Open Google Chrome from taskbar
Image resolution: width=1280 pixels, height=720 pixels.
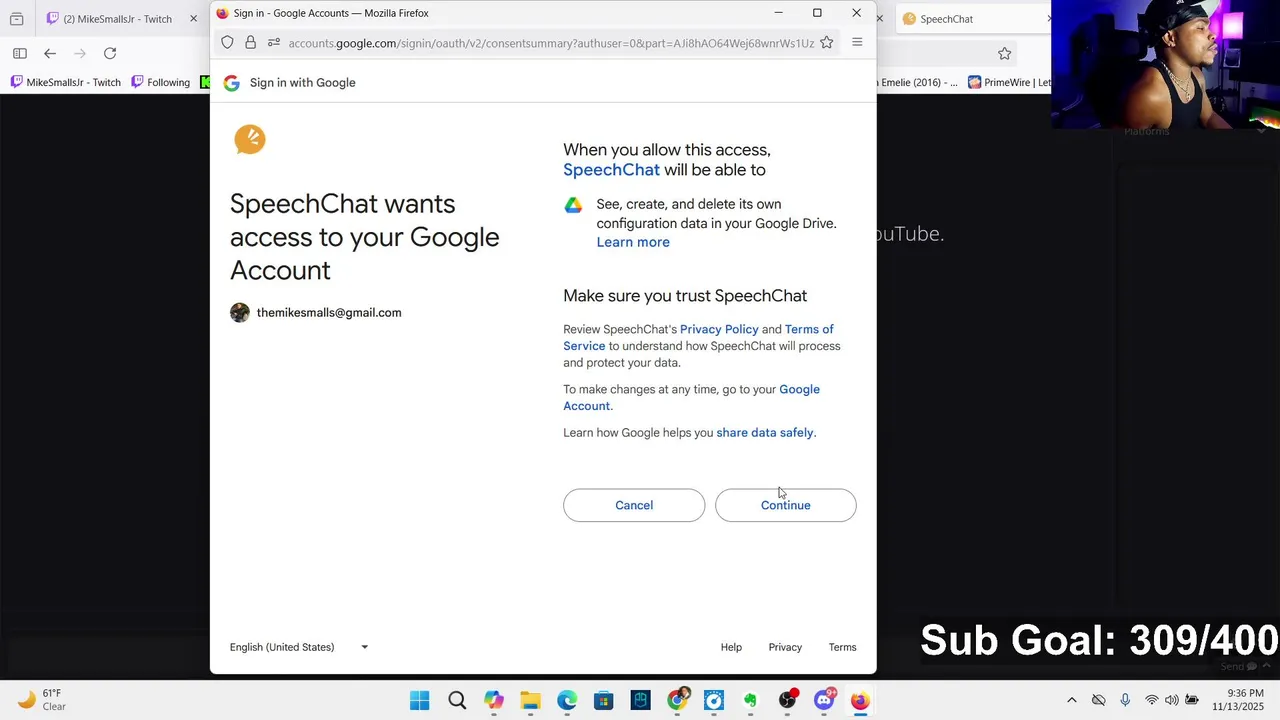pos(677,701)
